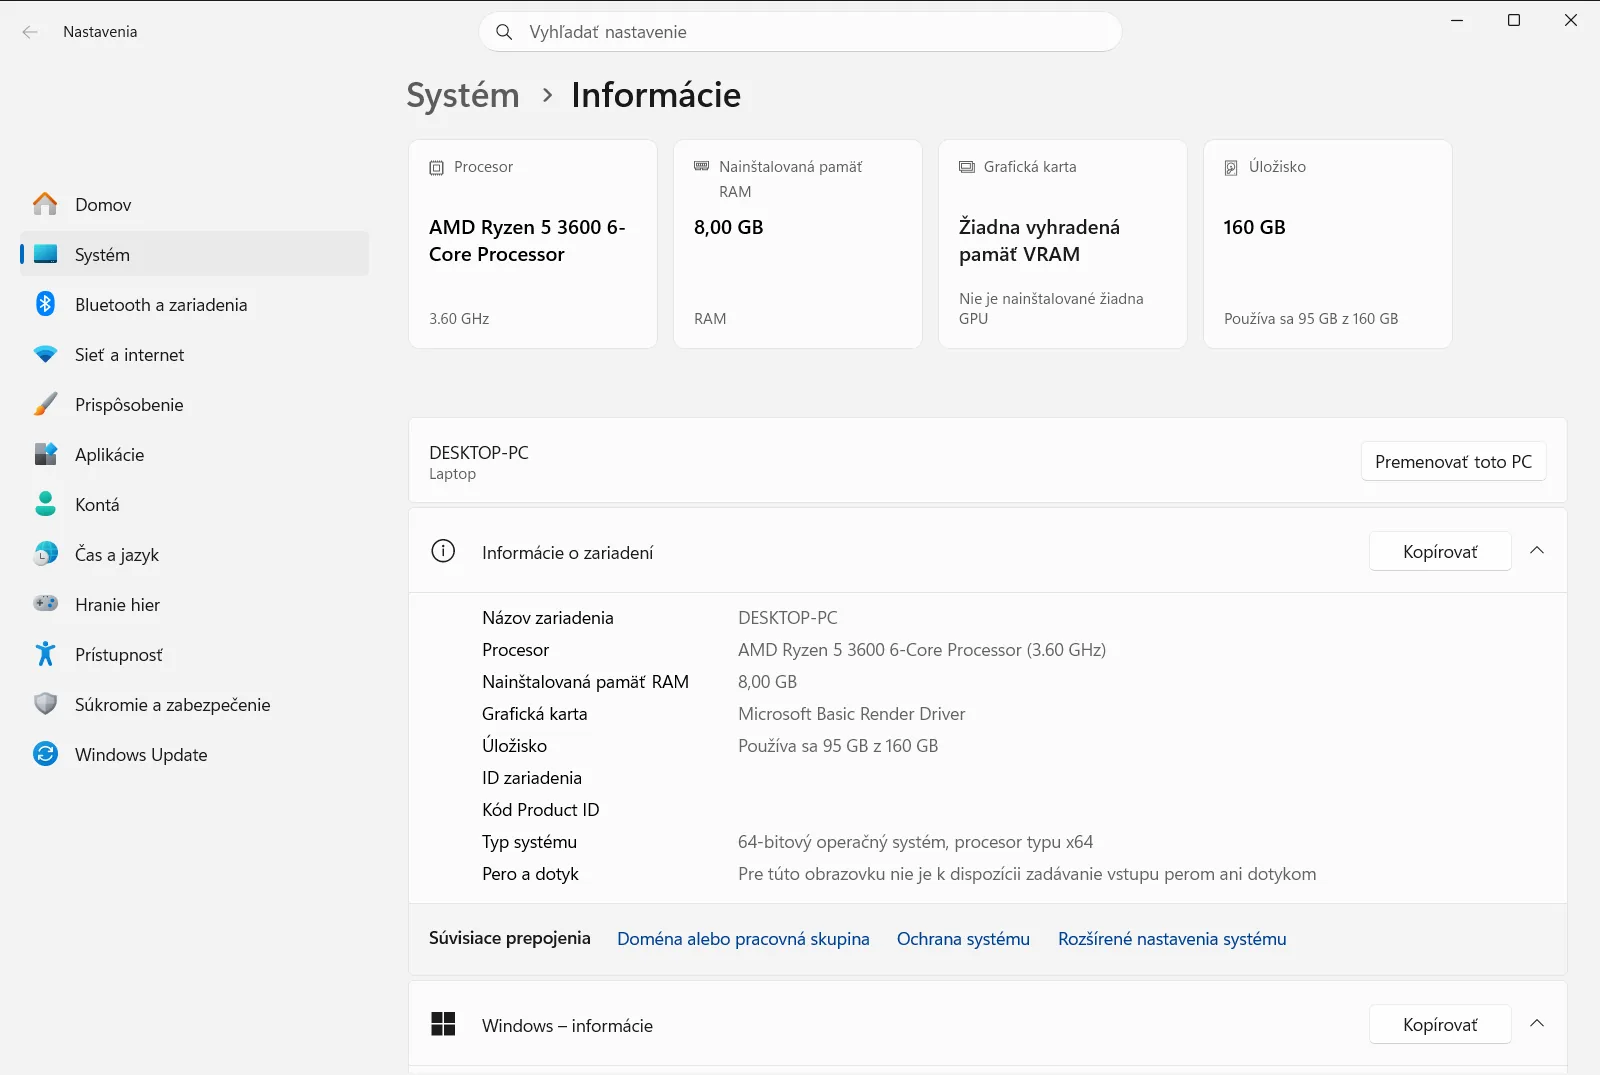Image resolution: width=1600 pixels, height=1075 pixels.
Task: Click the Systém monitor icon in sidebar
Action: (x=45, y=254)
